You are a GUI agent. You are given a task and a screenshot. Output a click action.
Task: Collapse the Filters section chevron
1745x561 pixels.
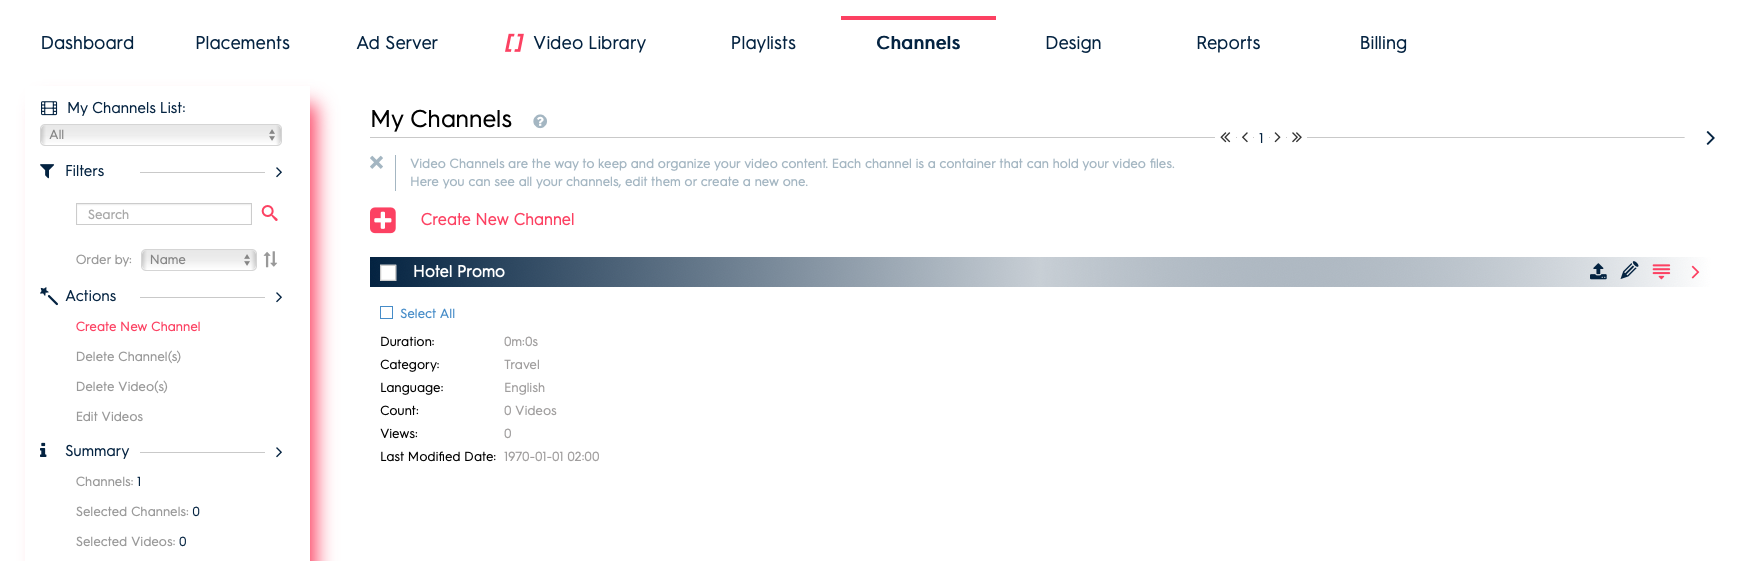click(278, 172)
